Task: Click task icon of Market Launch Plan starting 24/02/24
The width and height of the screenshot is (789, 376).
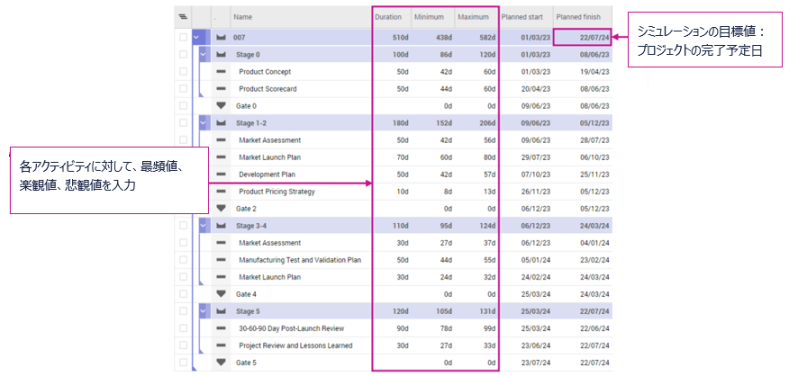Action: [x=221, y=277]
